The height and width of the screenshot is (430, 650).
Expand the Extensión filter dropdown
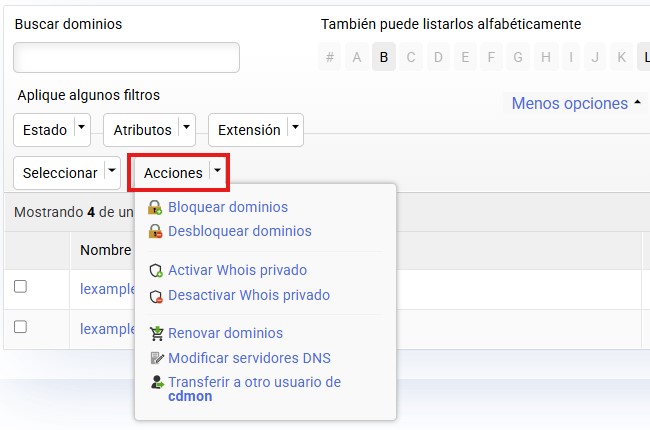pos(255,130)
